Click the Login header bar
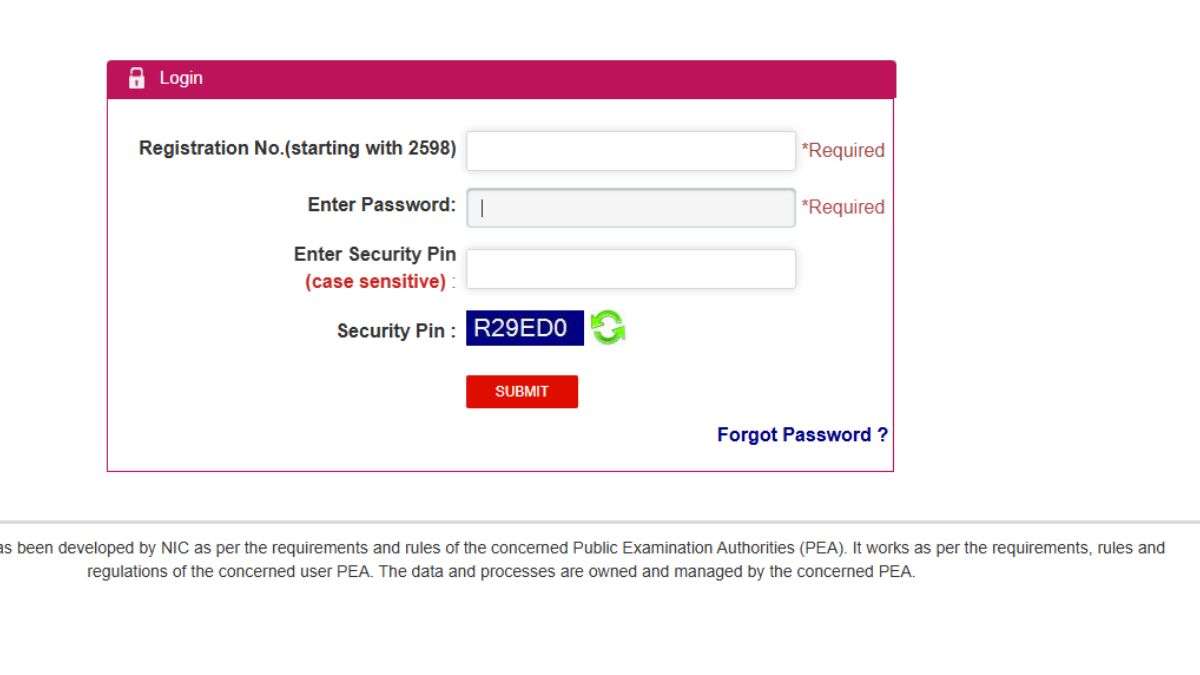The width and height of the screenshot is (1200, 675). 500,77
